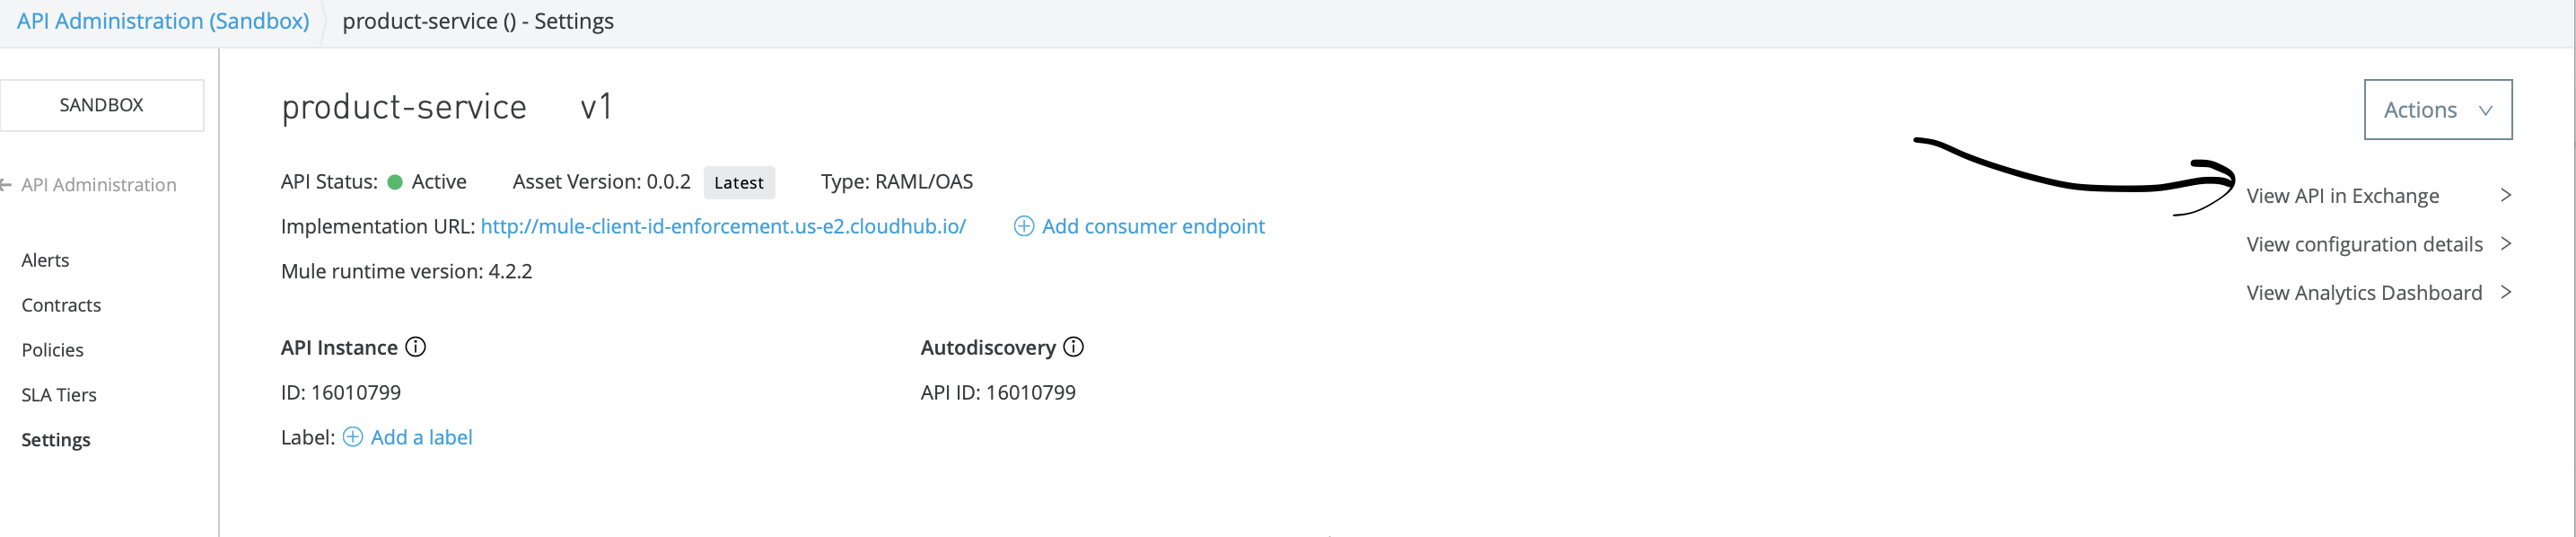The height and width of the screenshot is (537, 2576).
Task: Expand View API in Exchange chevron
Action: pyautogui.click(x=2505, y=195)
